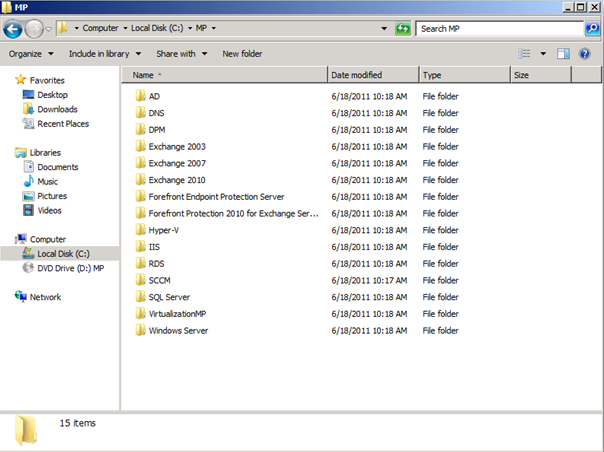The width and height of the screenshot is (604, 452).
Task: Open recent pages dropdown beside Forward arrow
Action: coord(49,29)
